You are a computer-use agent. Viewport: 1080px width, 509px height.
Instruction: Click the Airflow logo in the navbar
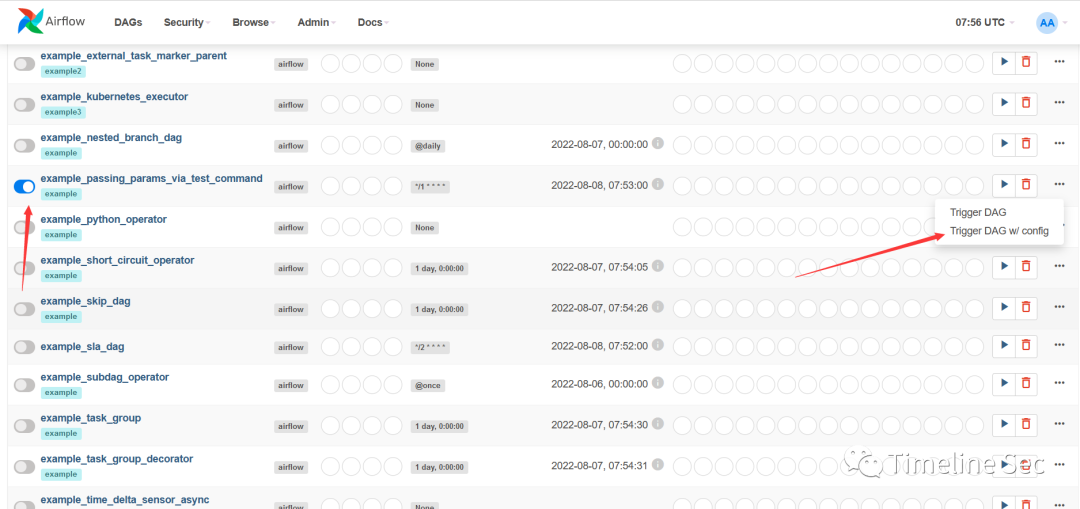click(x=51, y=21)
